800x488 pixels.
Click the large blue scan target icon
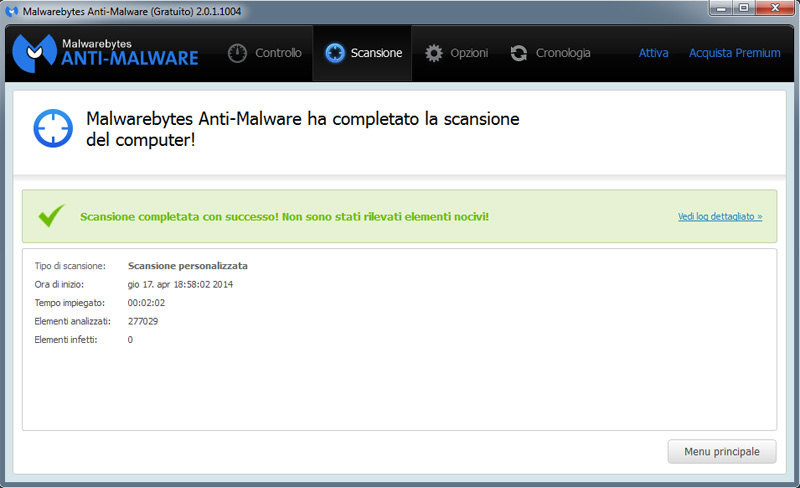[x=53, y=128]
